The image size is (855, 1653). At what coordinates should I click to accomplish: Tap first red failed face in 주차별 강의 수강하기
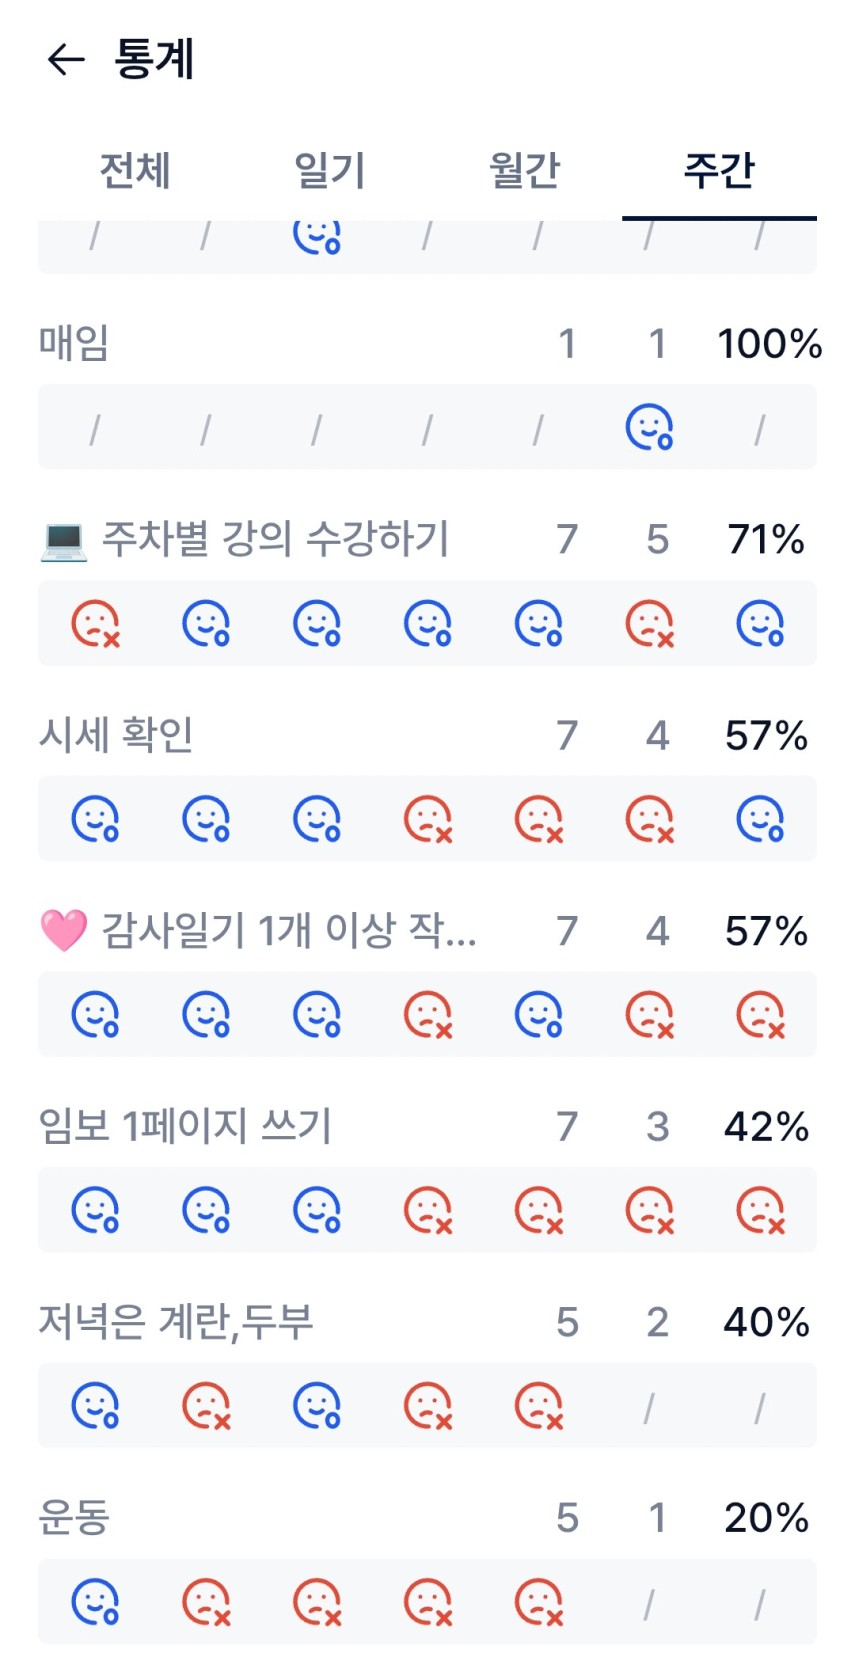95,624
